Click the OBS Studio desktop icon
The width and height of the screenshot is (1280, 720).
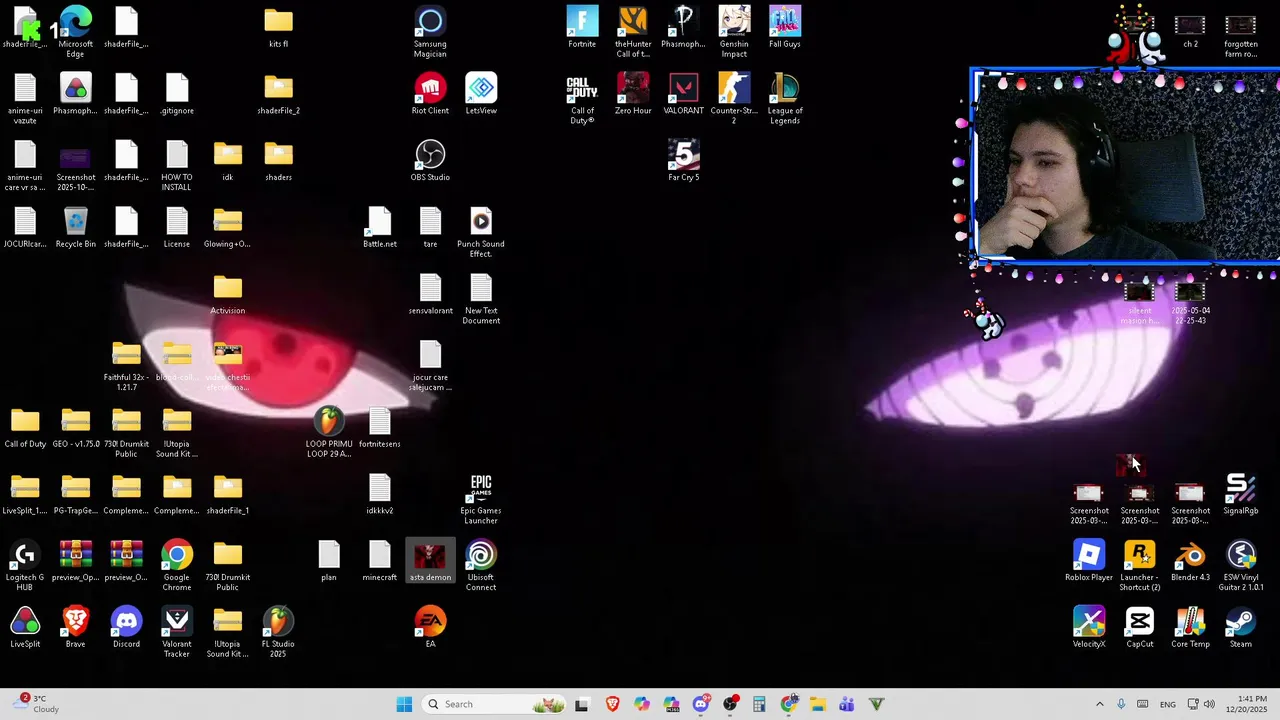[x=430, y=161]
